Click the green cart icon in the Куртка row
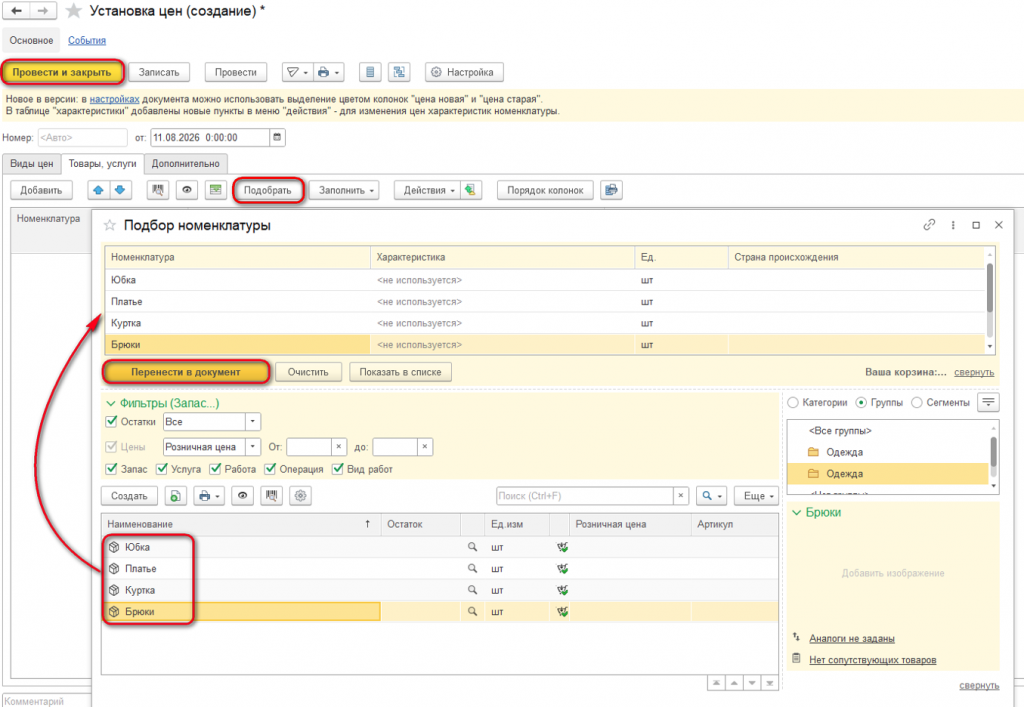Viewport: 1024px width, 707px height. pos(562,590)
